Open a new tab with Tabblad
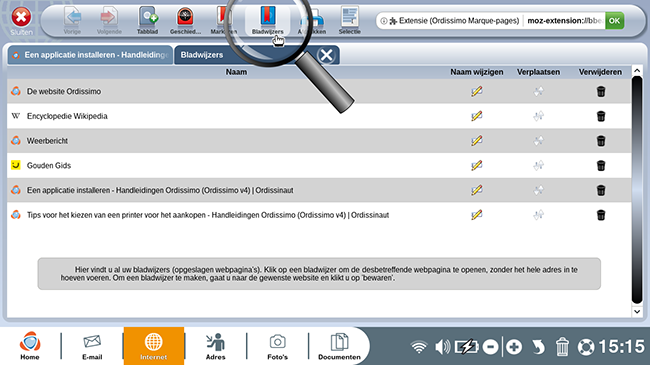This screenshot has width=650, height=365. (148, 20)
